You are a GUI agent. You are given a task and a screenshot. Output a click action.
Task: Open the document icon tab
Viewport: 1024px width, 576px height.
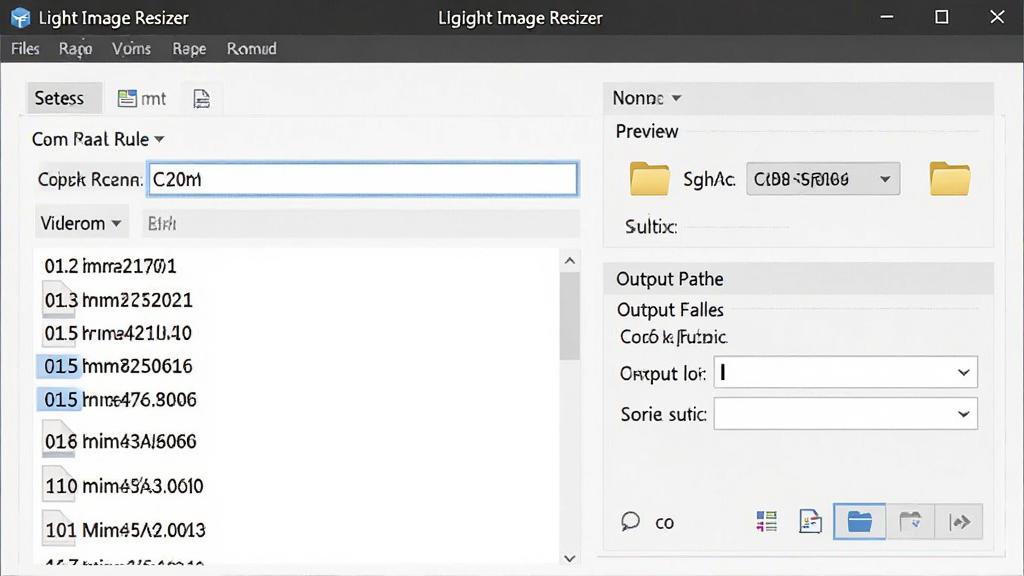(202, 99)
